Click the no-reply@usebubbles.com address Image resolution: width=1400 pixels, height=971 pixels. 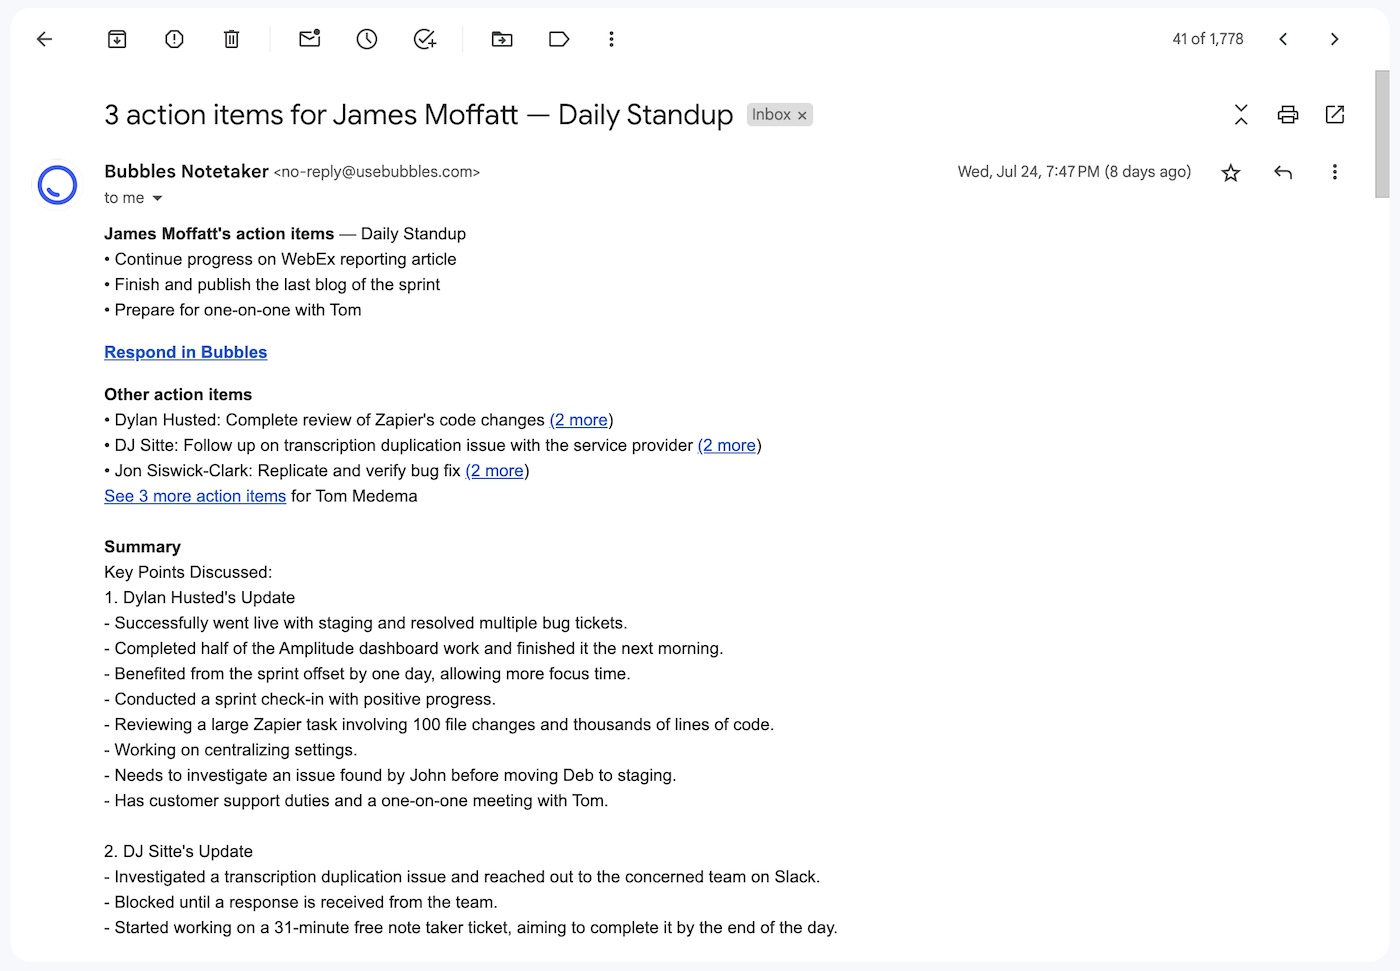tap(377, 172)
